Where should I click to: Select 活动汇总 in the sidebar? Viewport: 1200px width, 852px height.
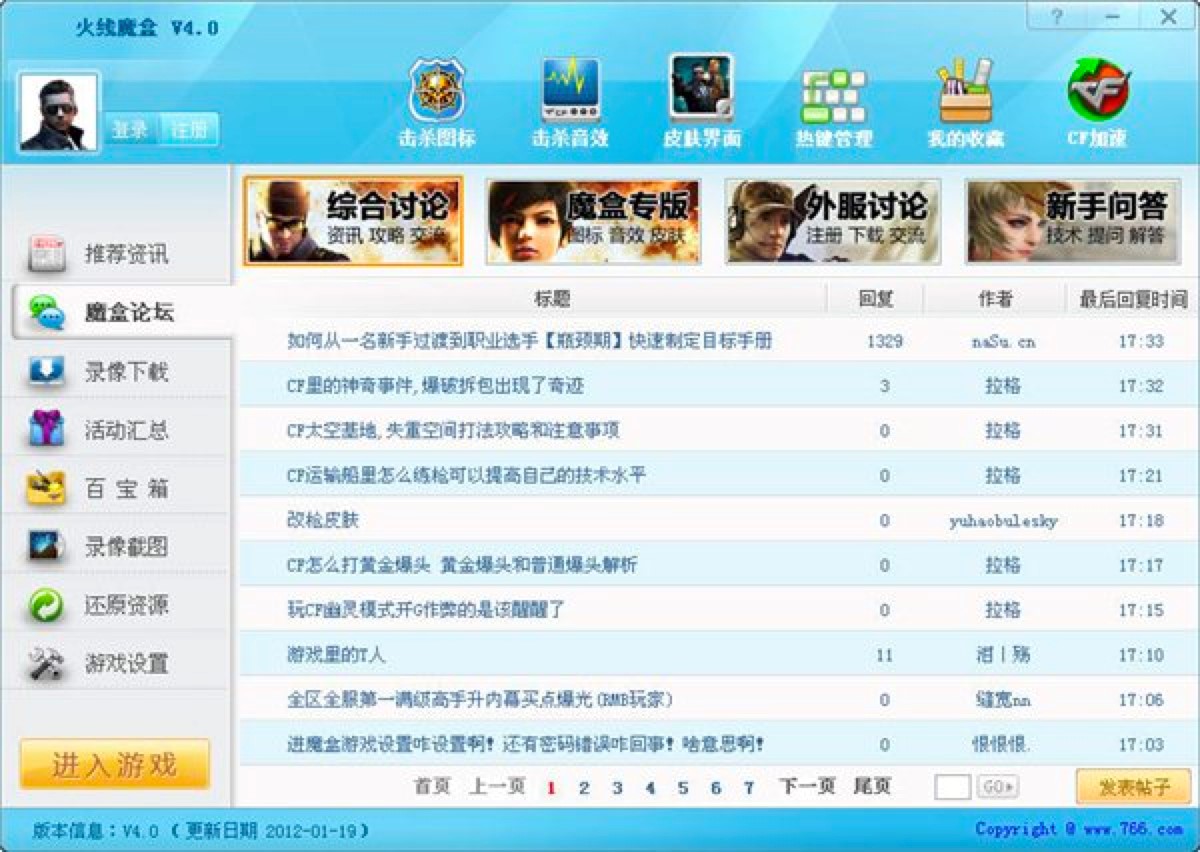(x=118, y=430)
